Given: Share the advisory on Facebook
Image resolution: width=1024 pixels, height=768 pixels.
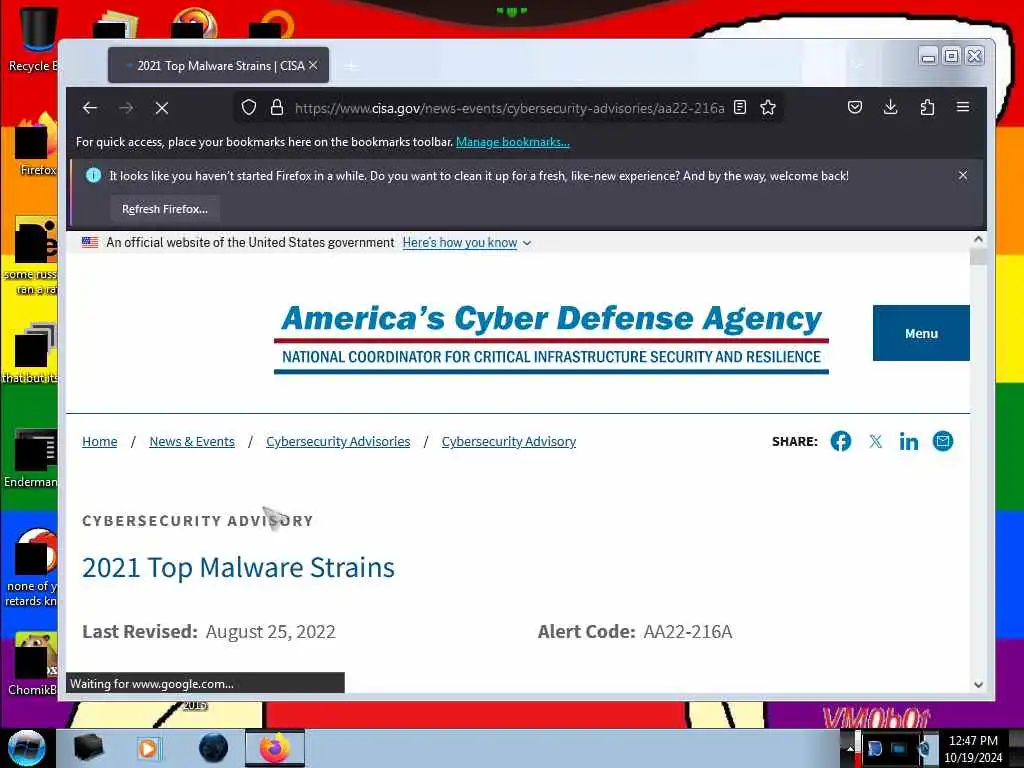Looking at the screenshot, I should pyautogui.click(x=840, y=441).
